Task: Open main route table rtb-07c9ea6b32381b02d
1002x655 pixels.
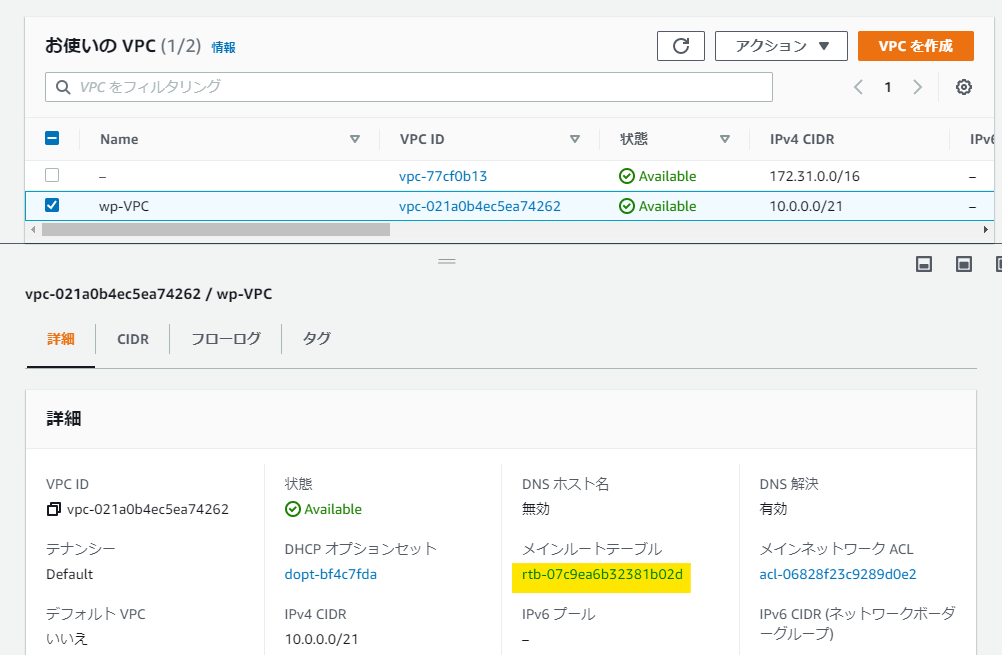Action: (x=602, y=574)
